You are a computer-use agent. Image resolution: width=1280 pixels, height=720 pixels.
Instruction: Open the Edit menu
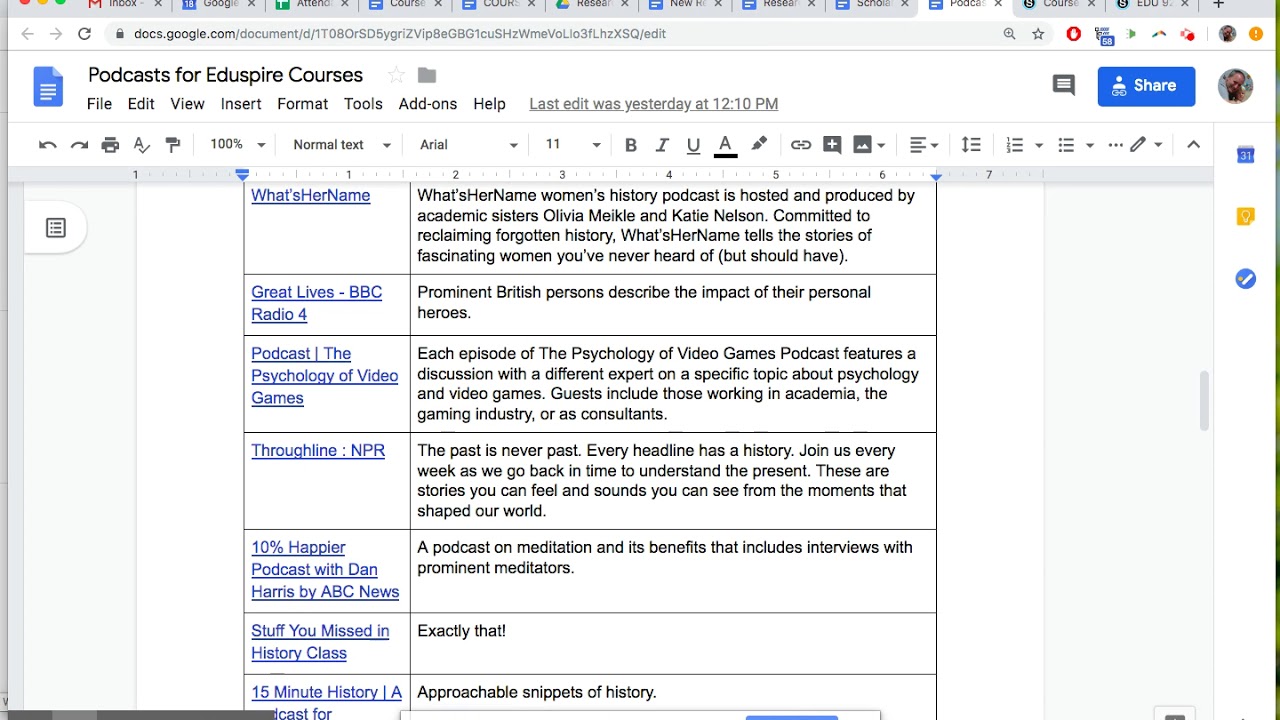tap(141, 104)
